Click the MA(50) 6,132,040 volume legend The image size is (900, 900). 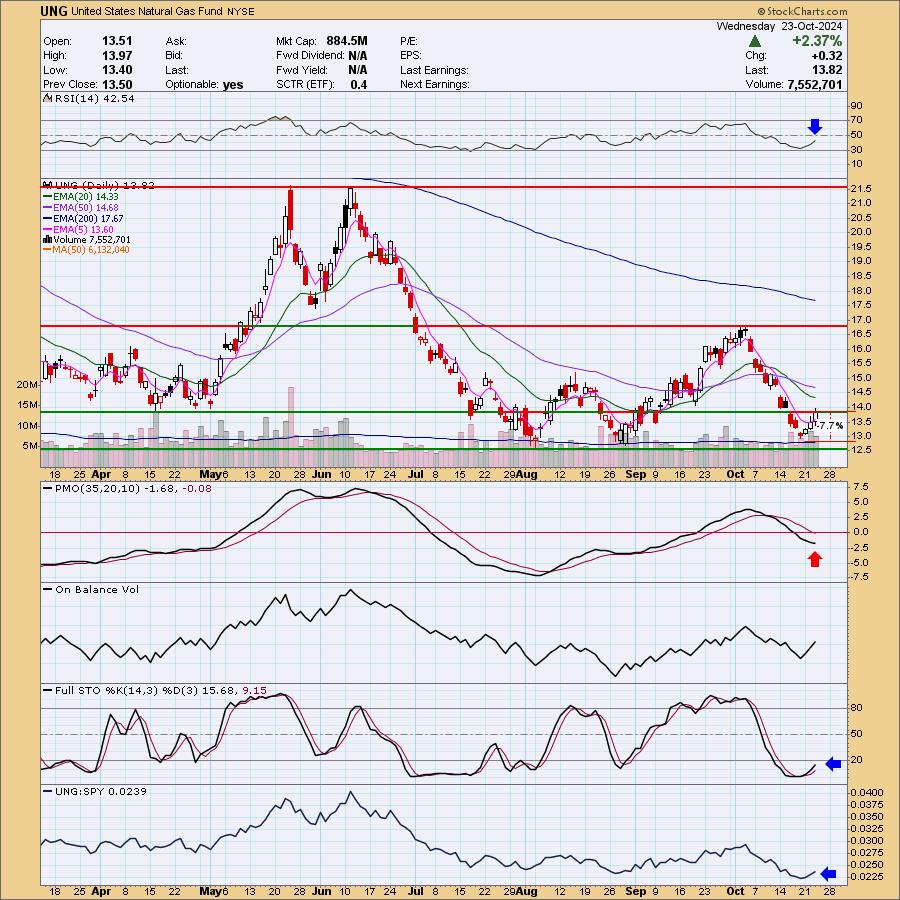[91, 250]
